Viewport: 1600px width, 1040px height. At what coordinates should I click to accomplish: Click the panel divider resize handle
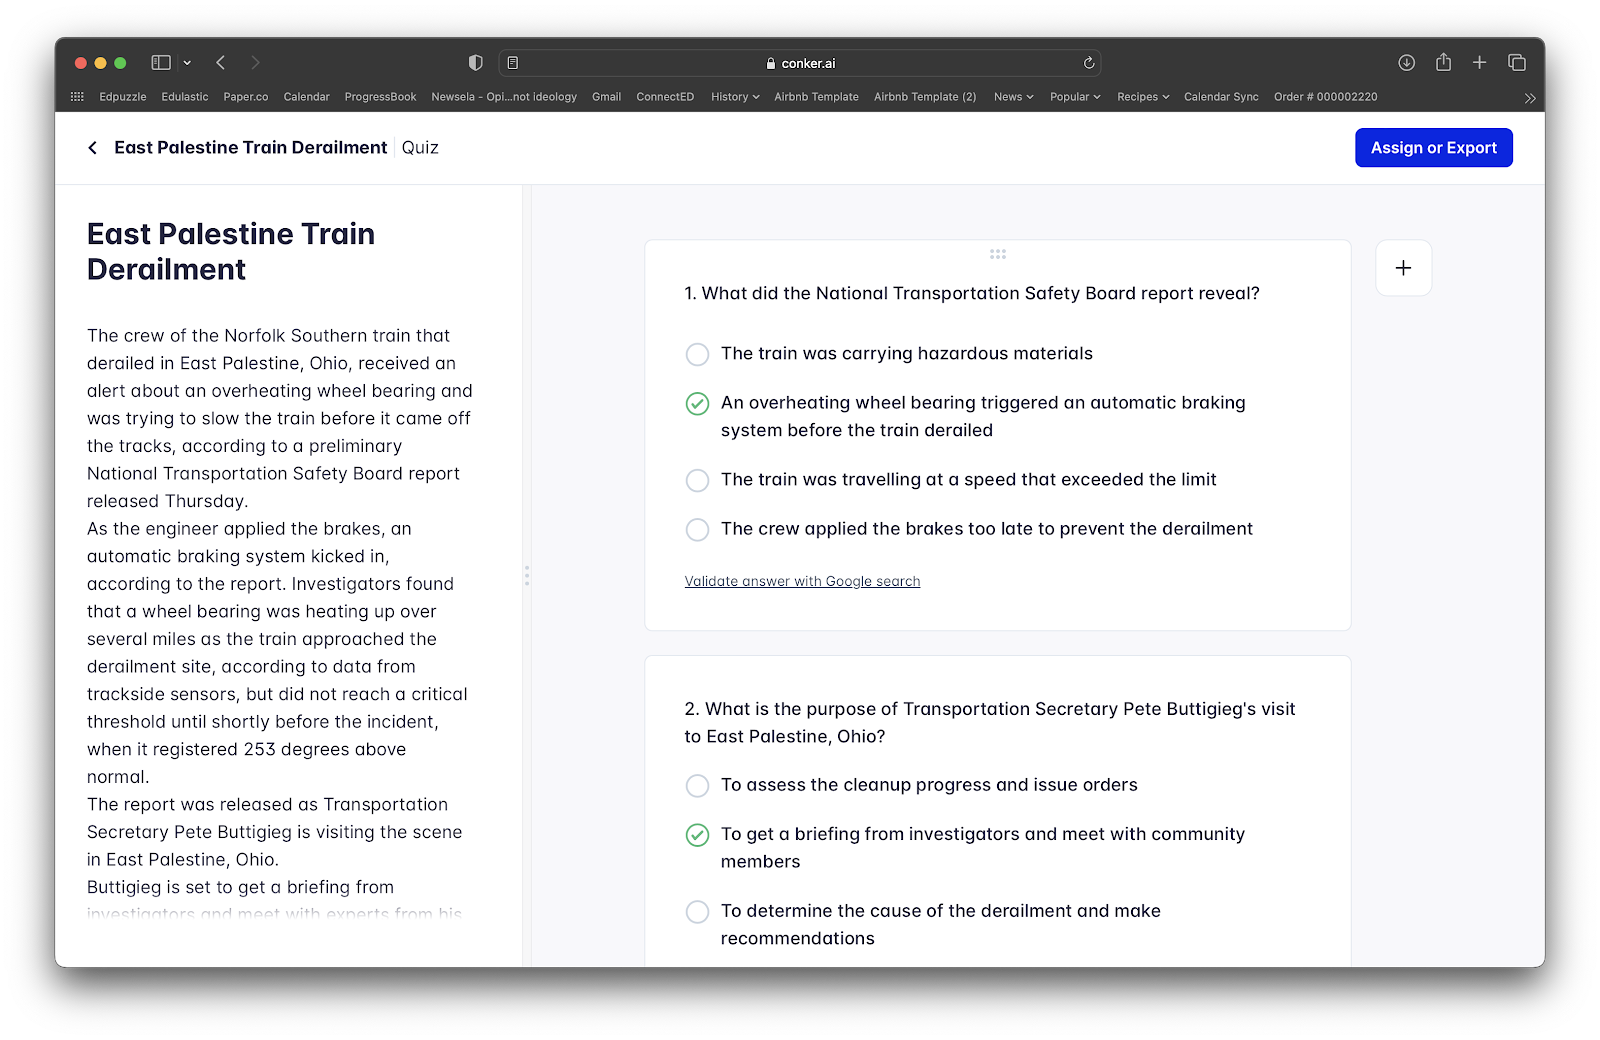pyautogui.click(x=527, y=576)
